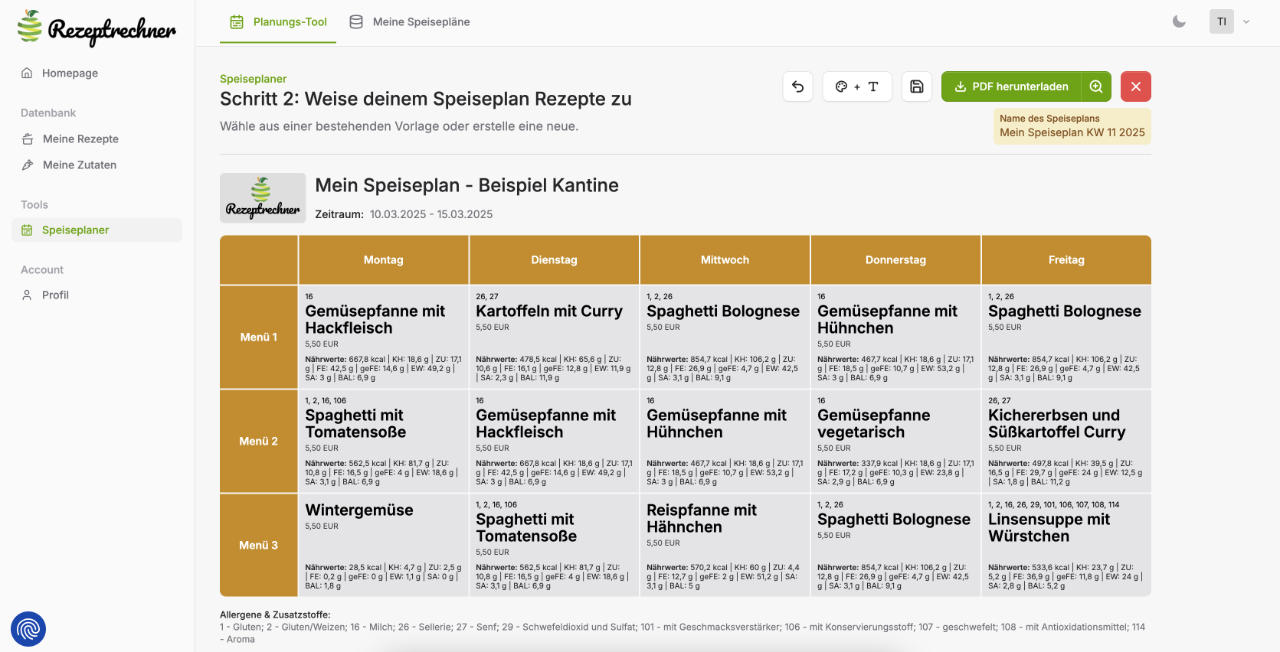Click the TI account avatar
Viewport: 1280px width, 652px height.
coord(1221,21)
